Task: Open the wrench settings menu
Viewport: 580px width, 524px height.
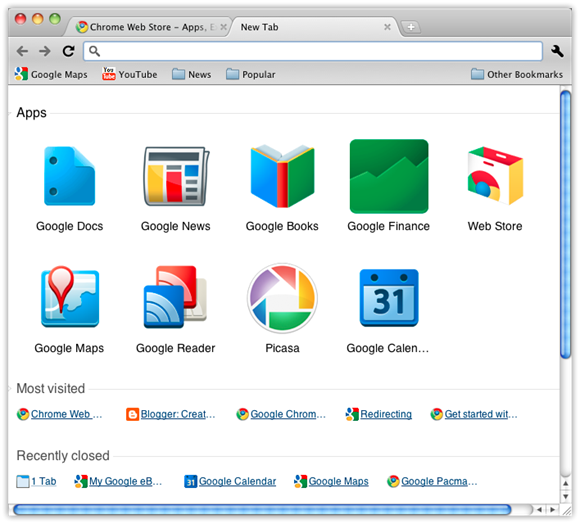Action: pyautogui.click(x=557, y=51)
